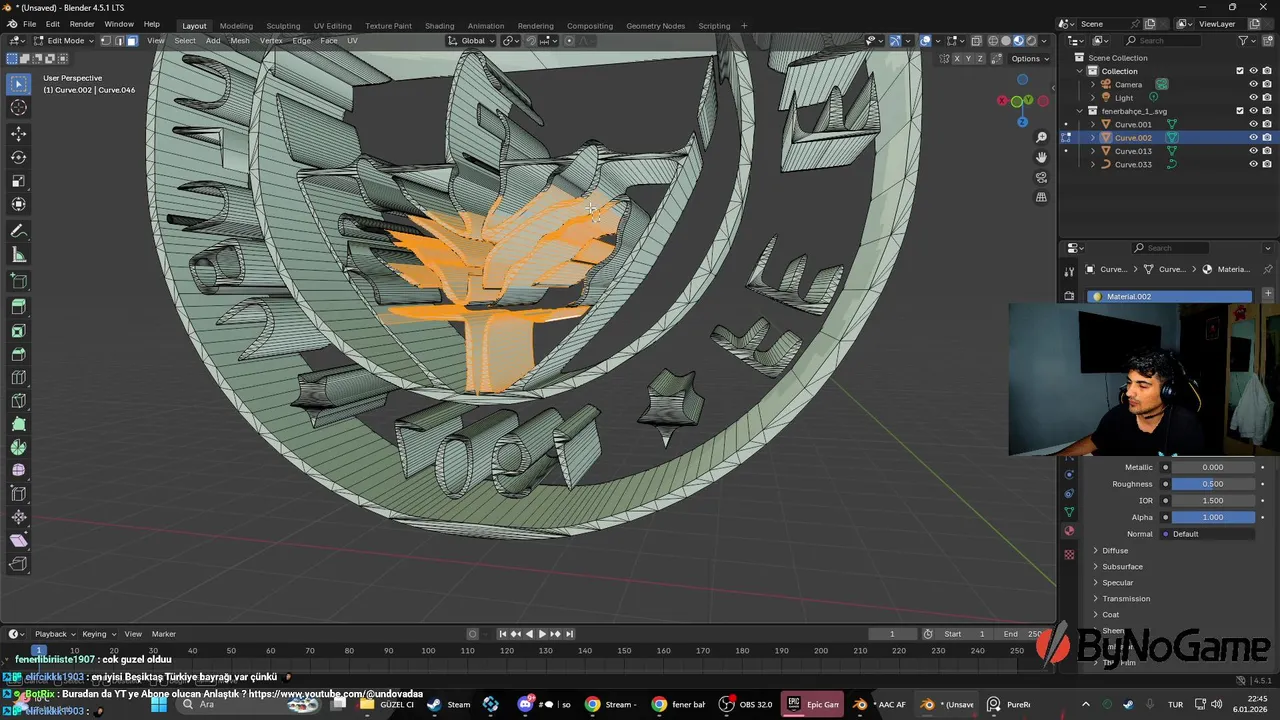Image resolution: width=1280 pixels, height=720 pixels.
Task: Select the Bevel tool
Action: coord(18,354)
